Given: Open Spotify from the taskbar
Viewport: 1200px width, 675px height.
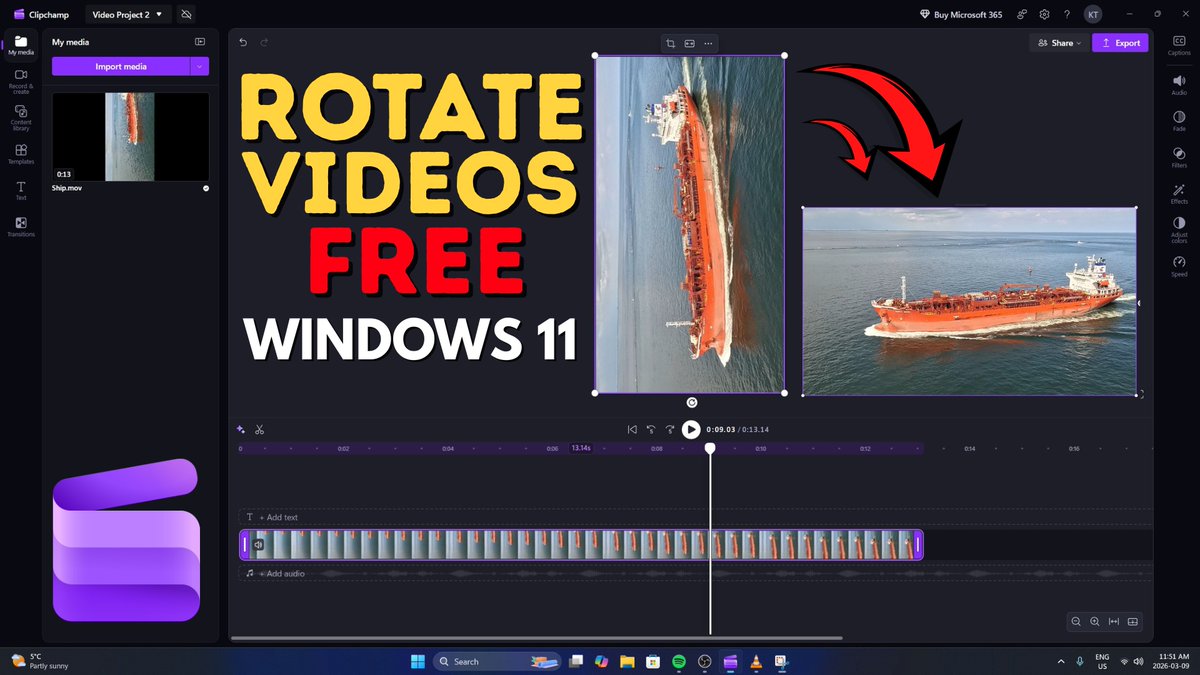Looking at the screenshot, I should coord(679,661).
